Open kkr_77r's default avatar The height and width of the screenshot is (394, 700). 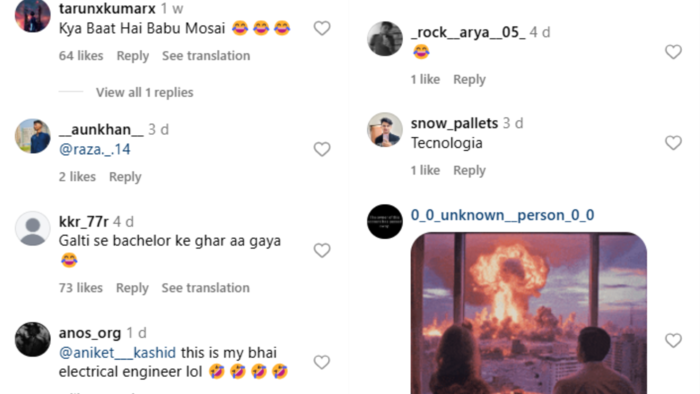pyautogui.click(x=33, y=228)
